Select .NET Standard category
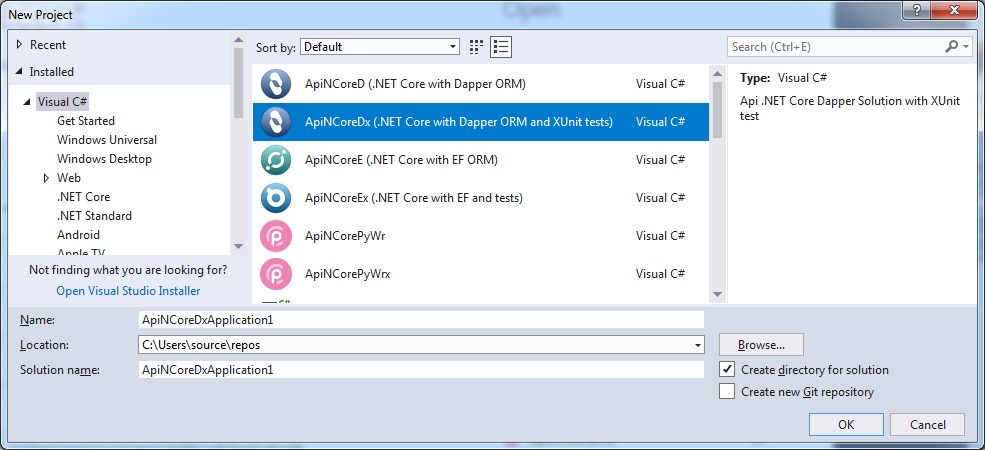Image resolution: width=986 pixels, height=450 pixels. tap(94, 216)
